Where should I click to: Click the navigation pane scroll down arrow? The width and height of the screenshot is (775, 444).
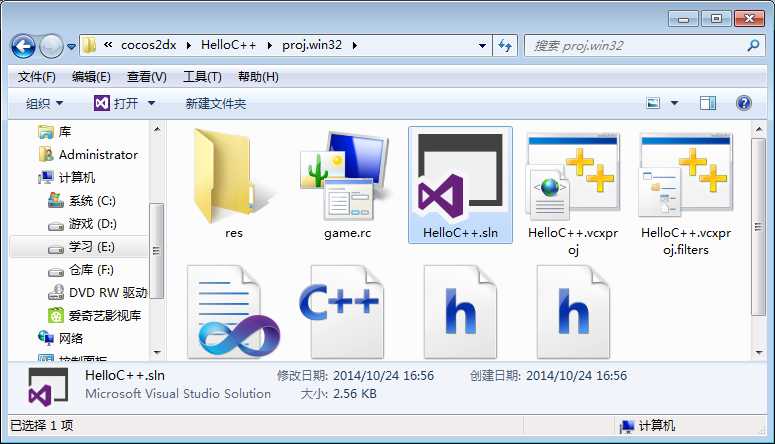[x=157, y=353]
